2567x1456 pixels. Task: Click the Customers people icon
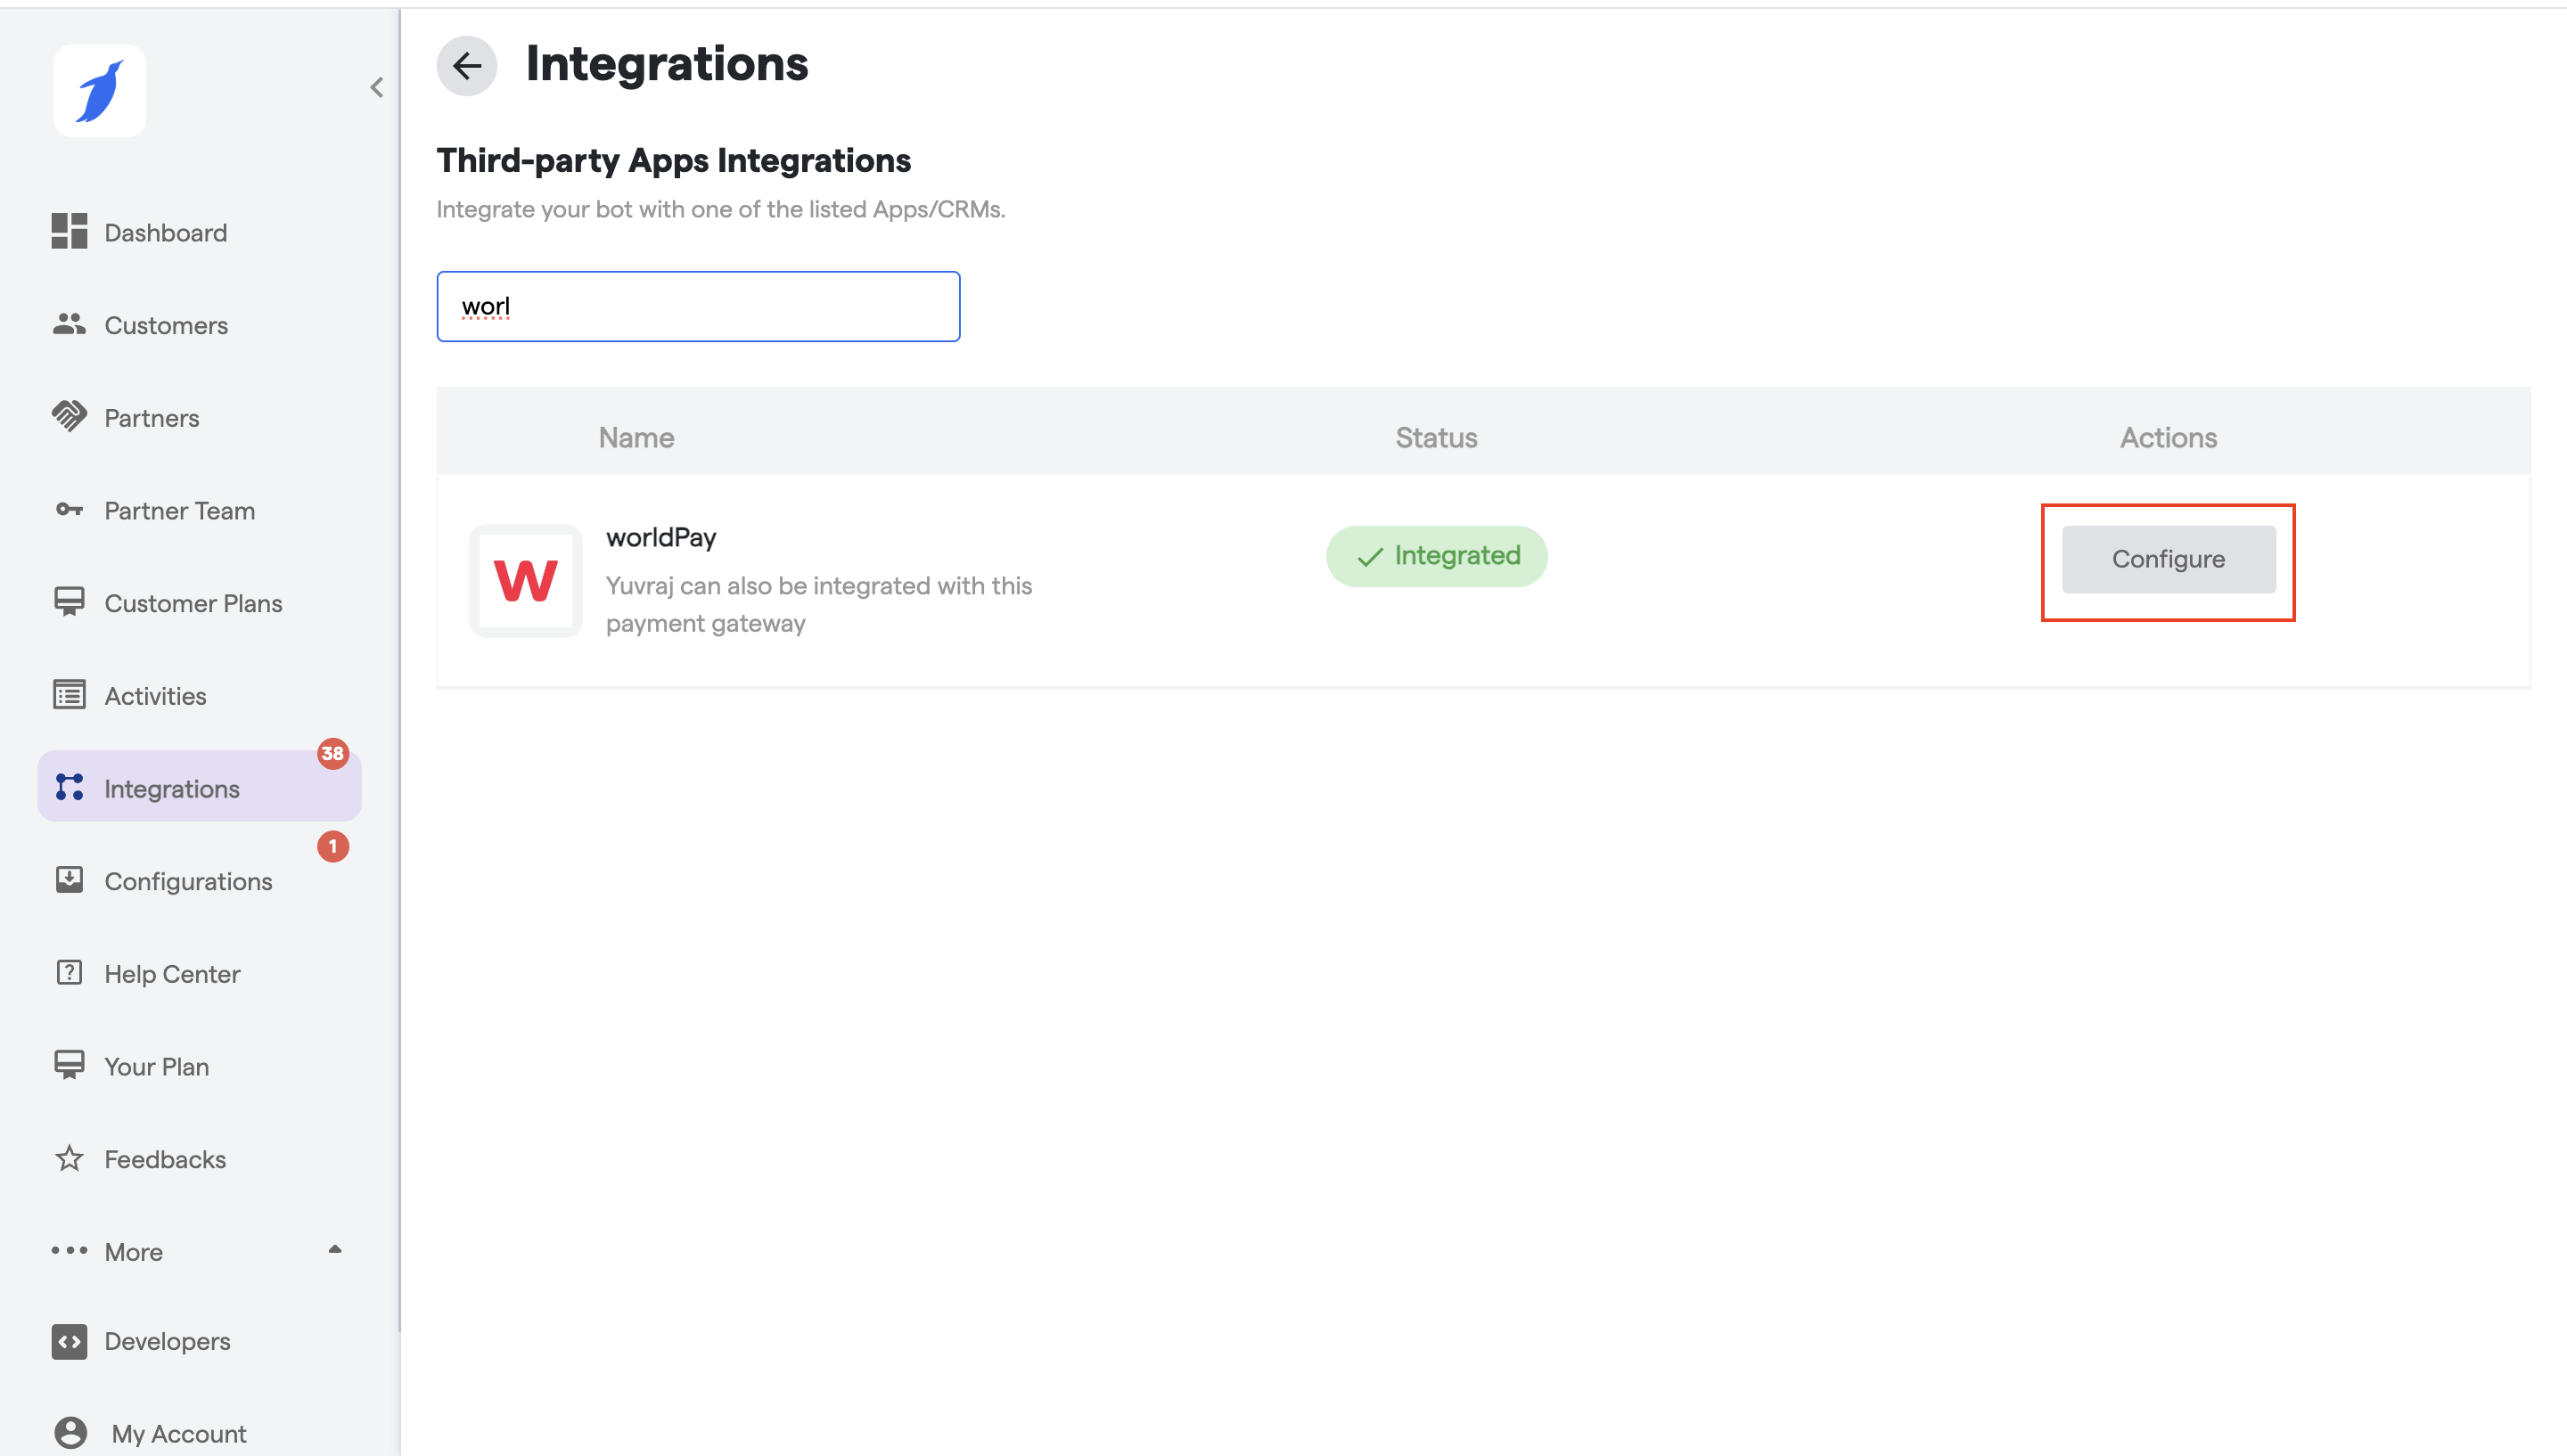(69, 324)
